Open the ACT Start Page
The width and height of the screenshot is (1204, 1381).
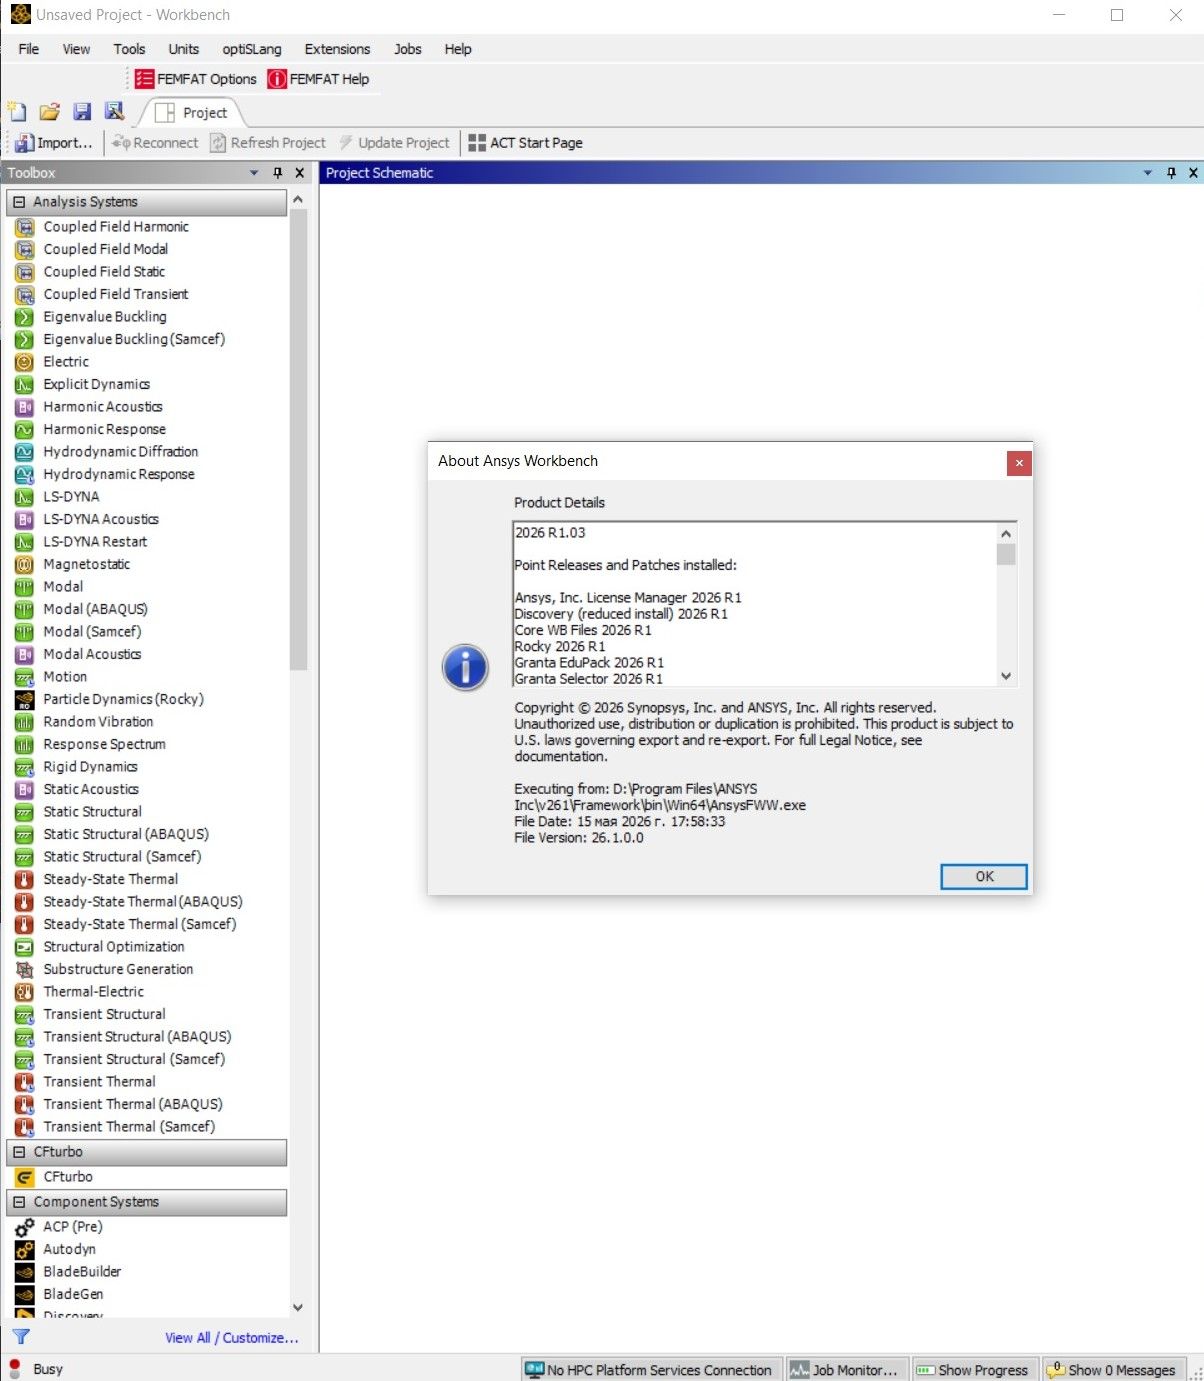point(526,143)
